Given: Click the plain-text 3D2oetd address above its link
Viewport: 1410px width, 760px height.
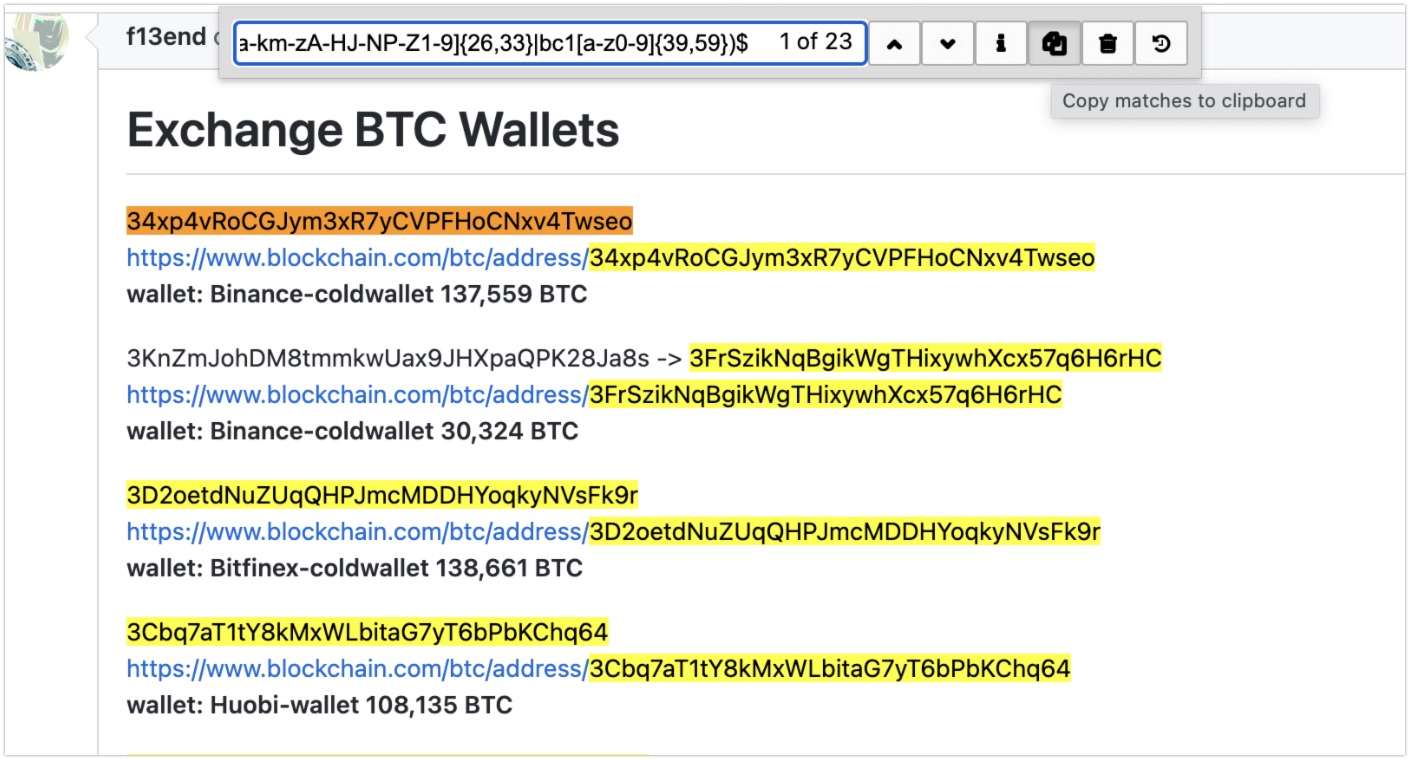Looking at the screenshot, I should pos(382,495).
